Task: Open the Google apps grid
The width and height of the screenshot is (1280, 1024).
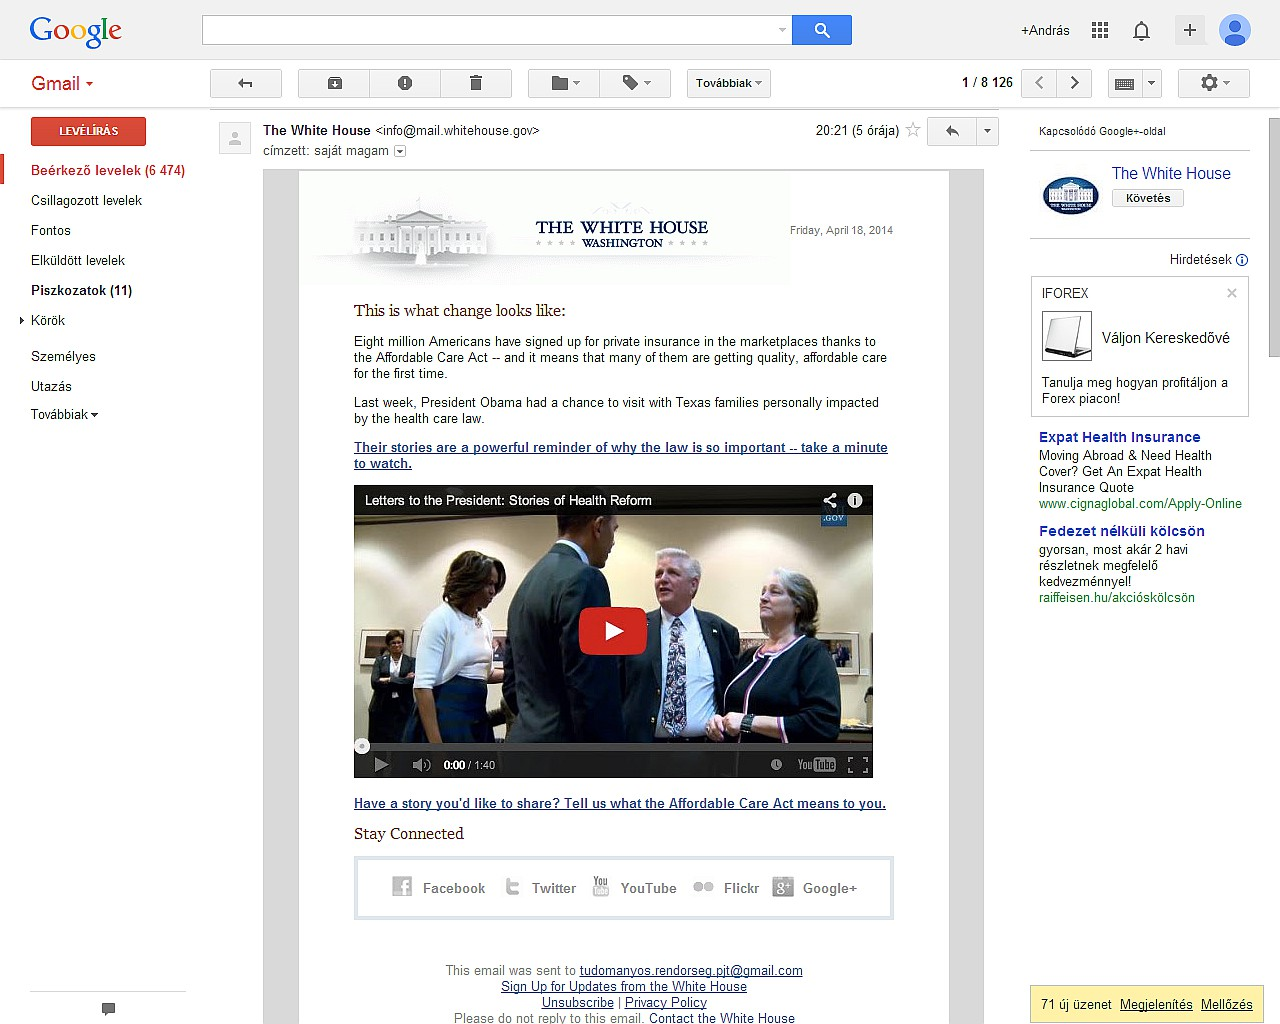Action: pyautogui.click(x=1100, y=30)
